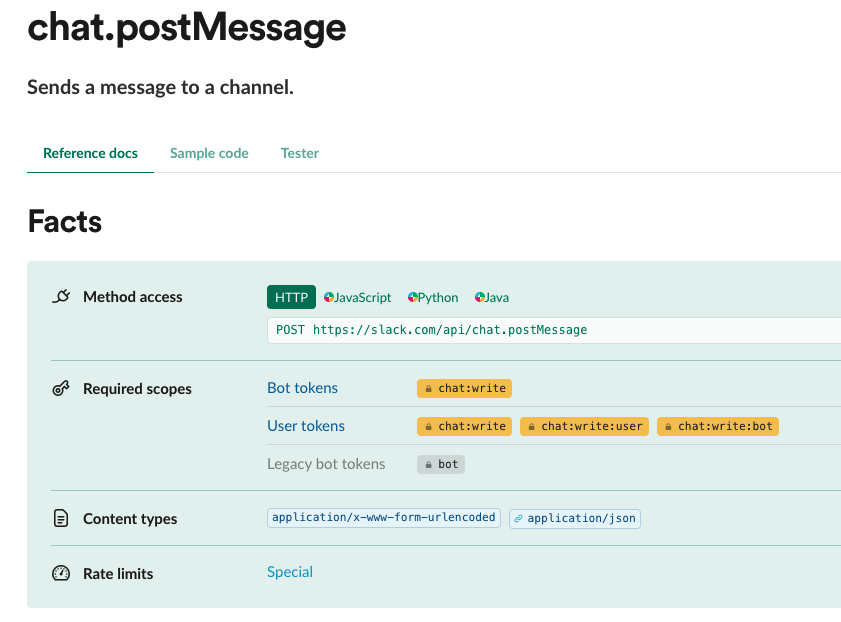Viewport: 841px width, 622px height.
Task: Click the lock icon in bot badge
Action: (429, 465)
